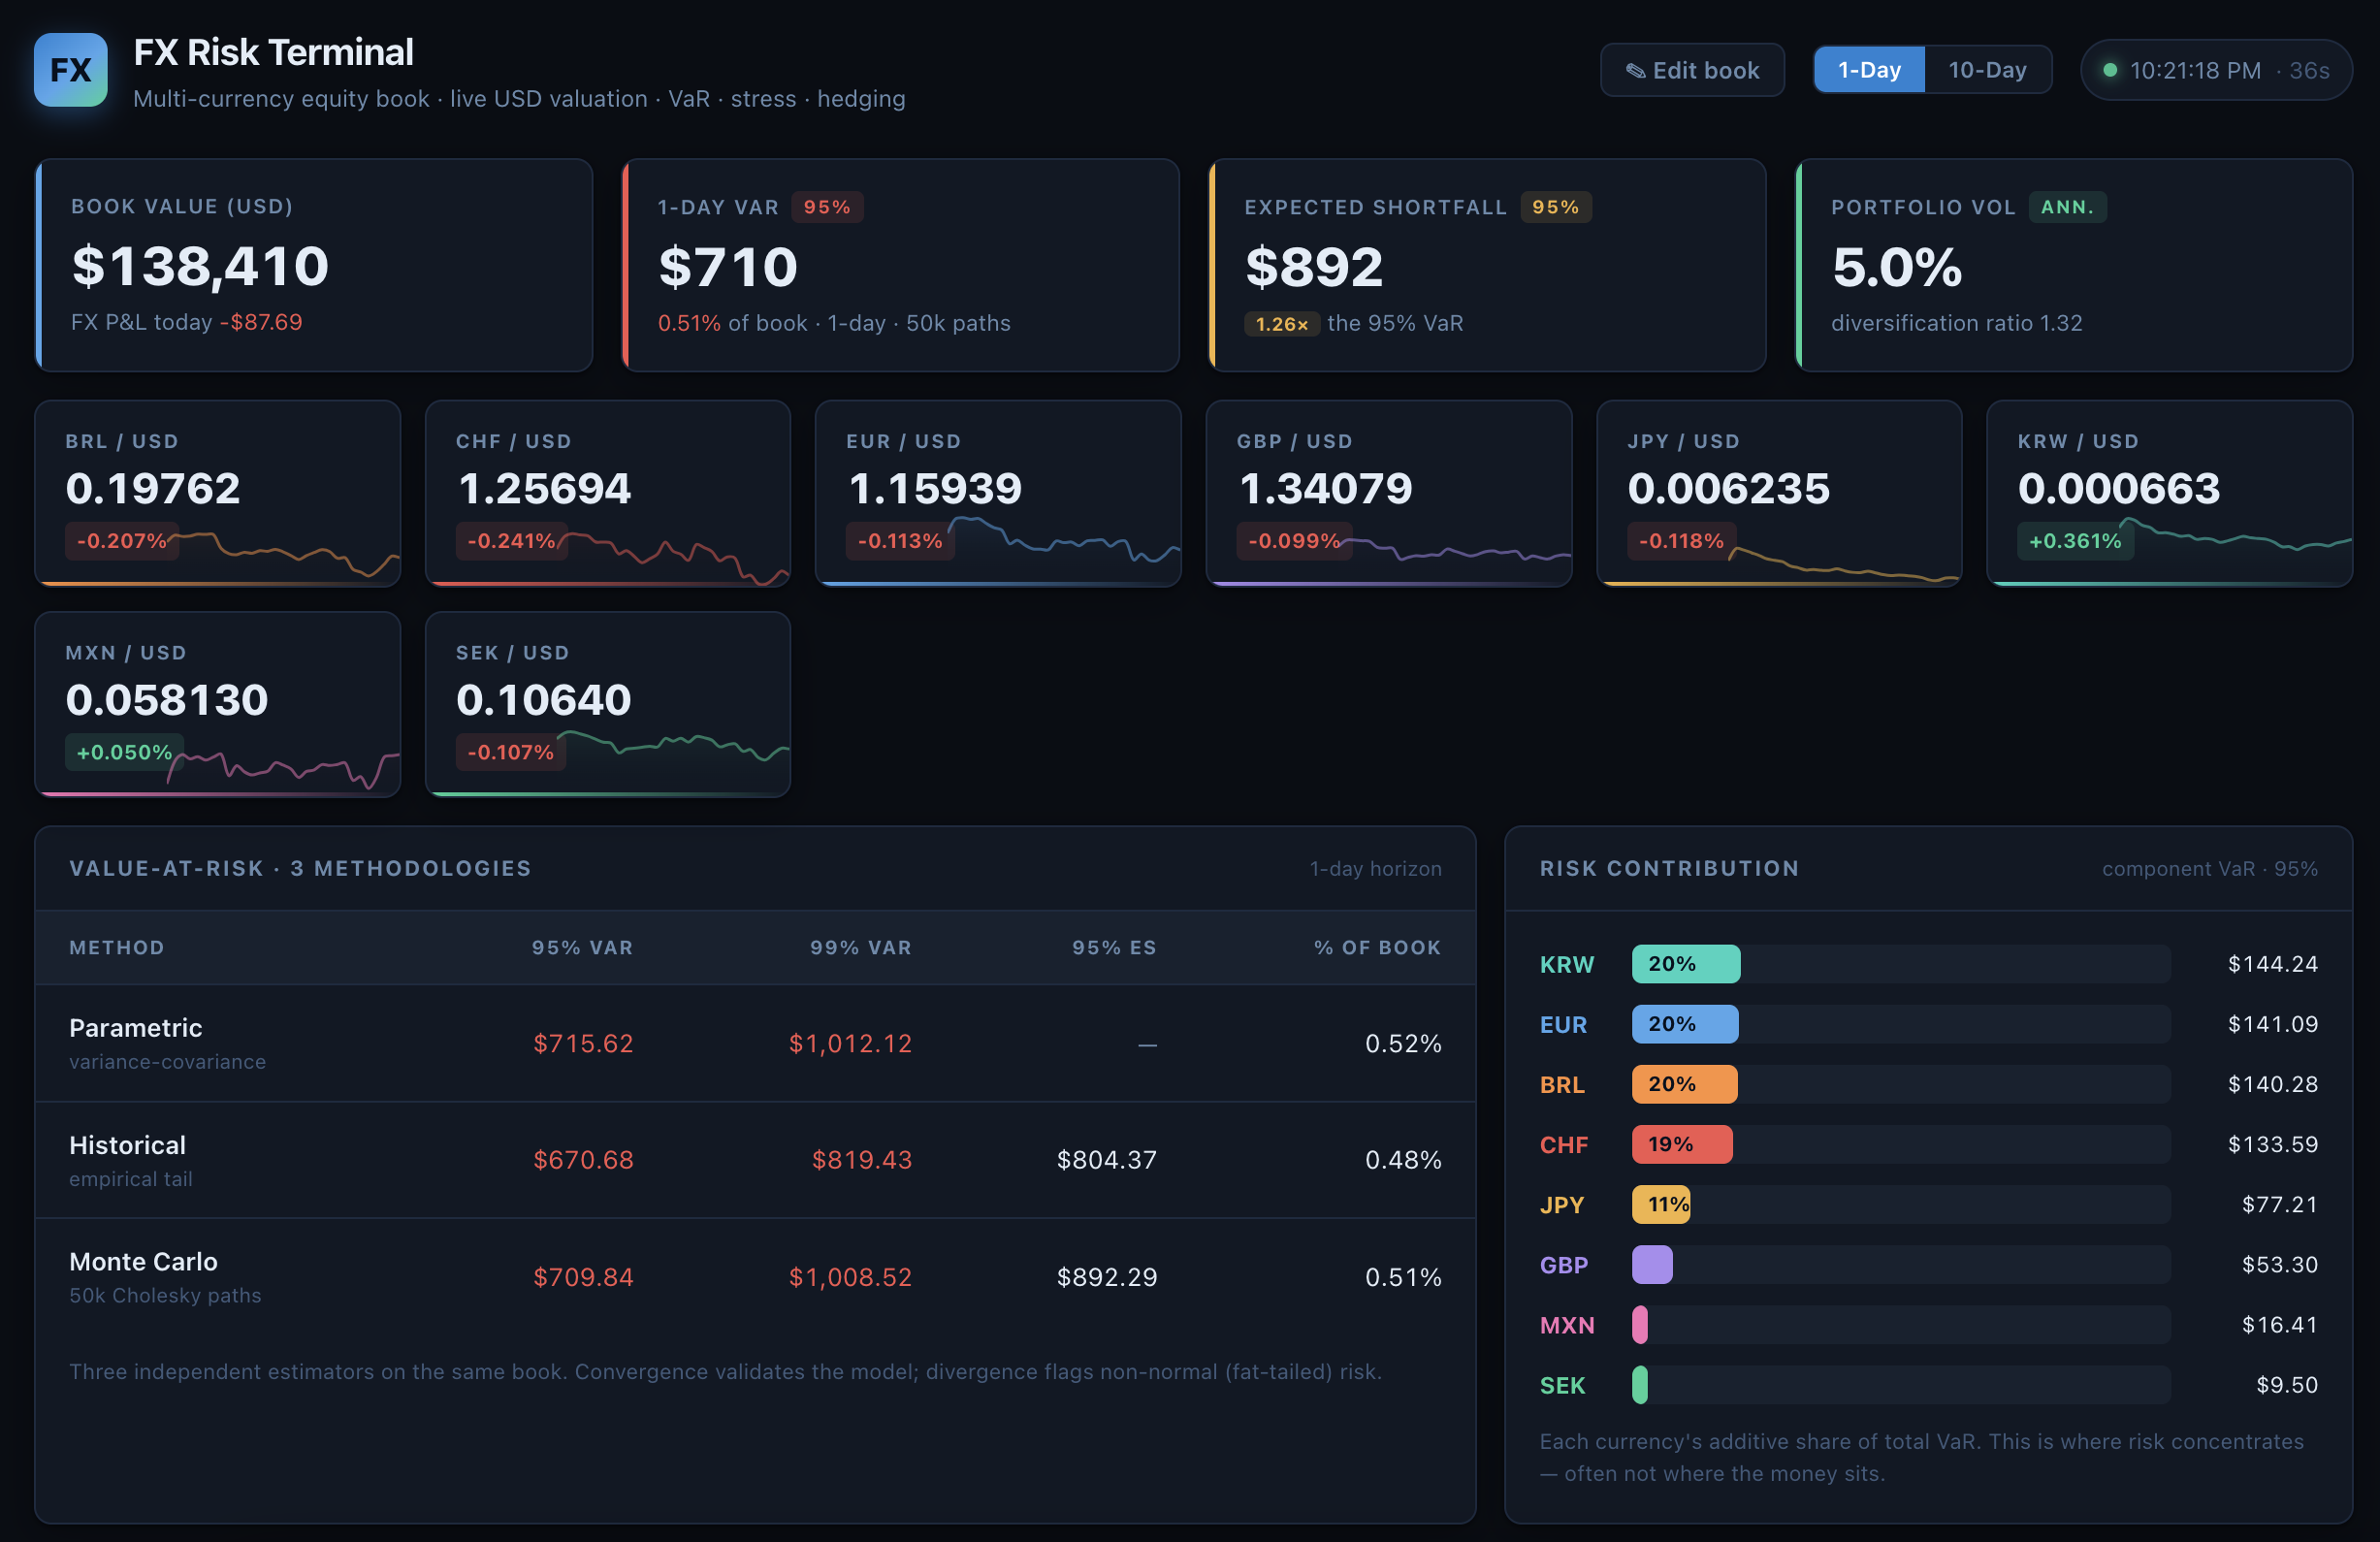Click the green live status dot
The height and width of the screenshot is (1542, 2380).
pos(2110,70)
